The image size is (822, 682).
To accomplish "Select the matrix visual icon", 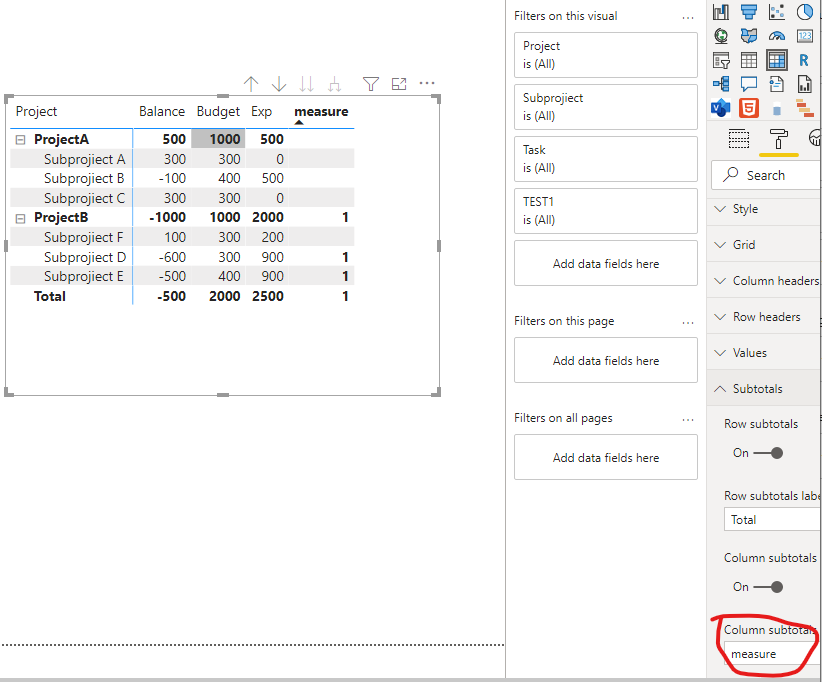I will coord(777,60).
